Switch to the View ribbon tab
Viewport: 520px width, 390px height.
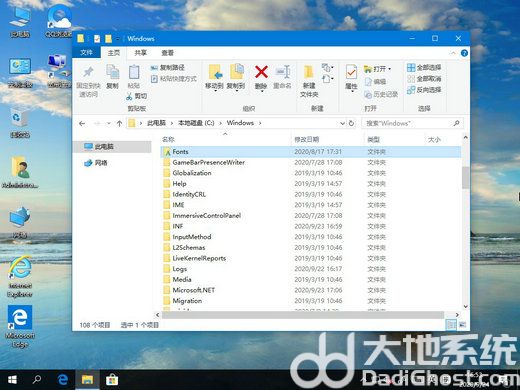tap(167, 53)
